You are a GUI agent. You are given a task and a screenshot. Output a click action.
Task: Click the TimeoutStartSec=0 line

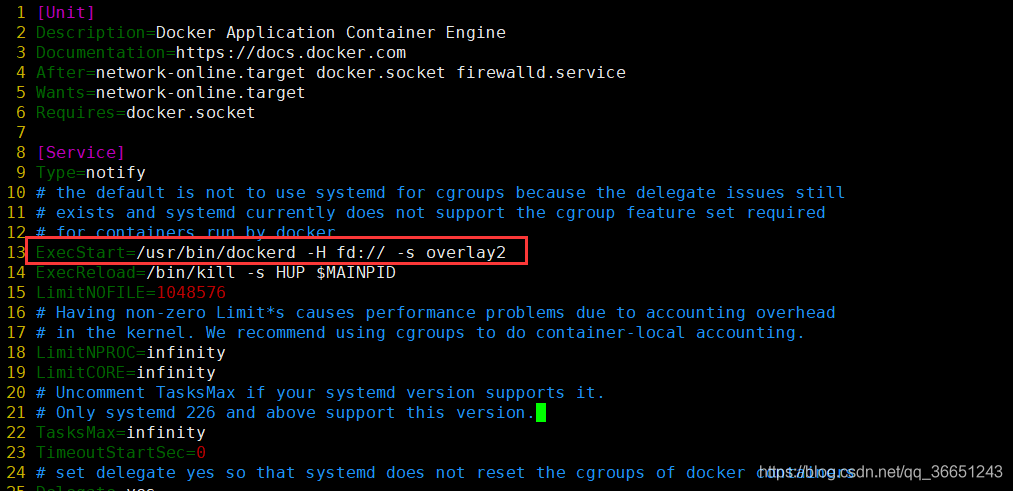[121, 452]
